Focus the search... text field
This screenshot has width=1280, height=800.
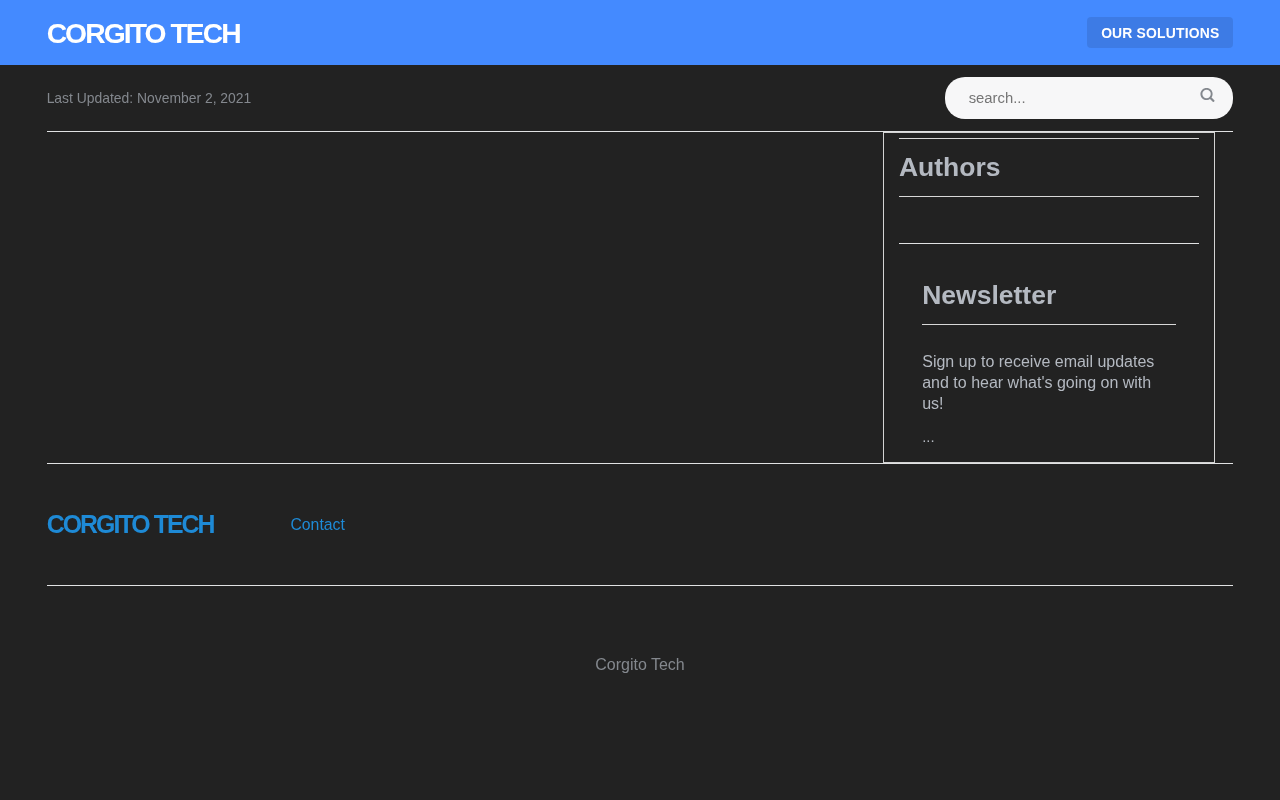1089,98
